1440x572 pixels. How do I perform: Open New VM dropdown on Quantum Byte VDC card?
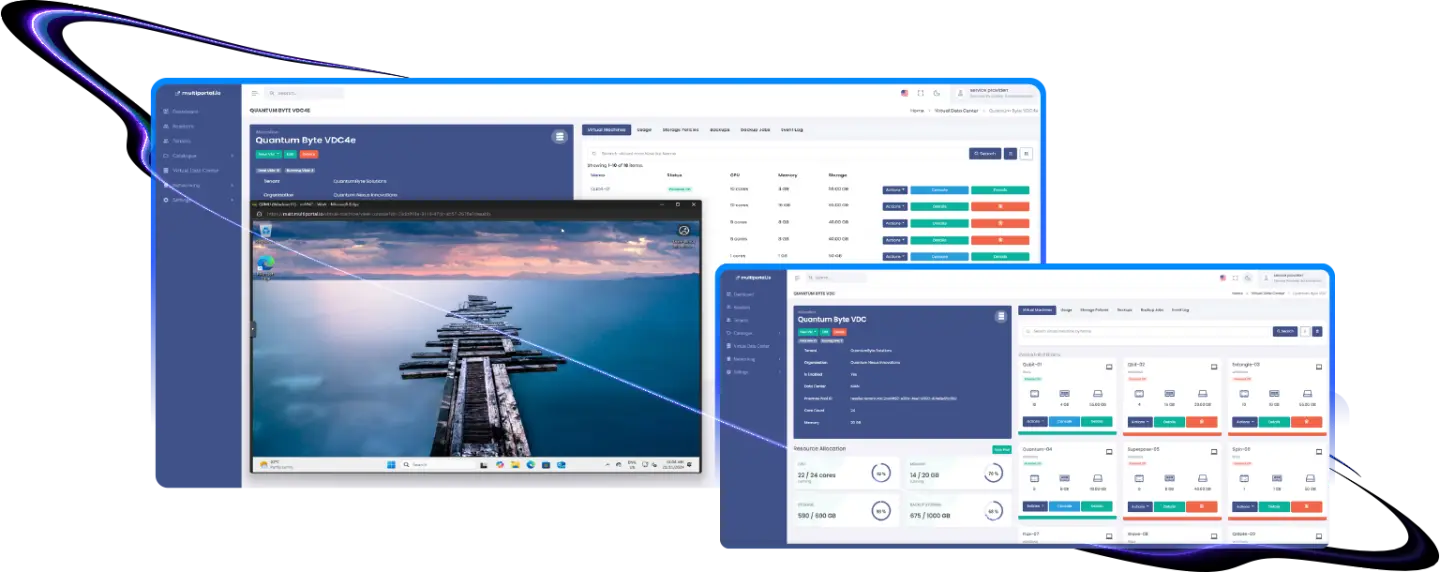click(807, 331)
